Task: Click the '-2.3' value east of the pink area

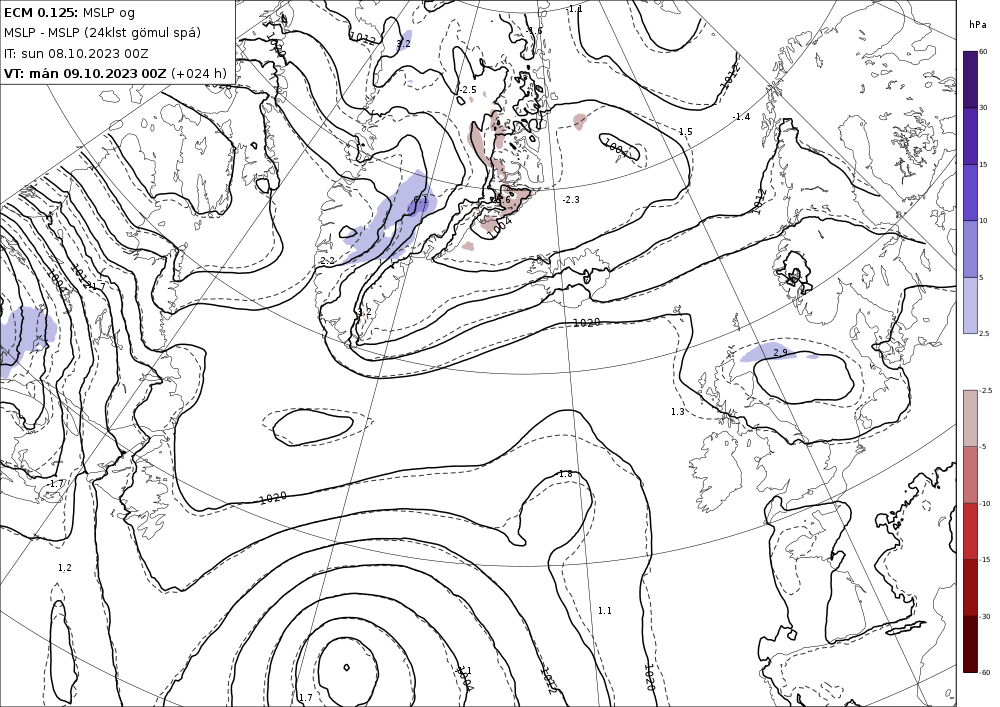Action: pyautogui.click(x=571, y=200)
